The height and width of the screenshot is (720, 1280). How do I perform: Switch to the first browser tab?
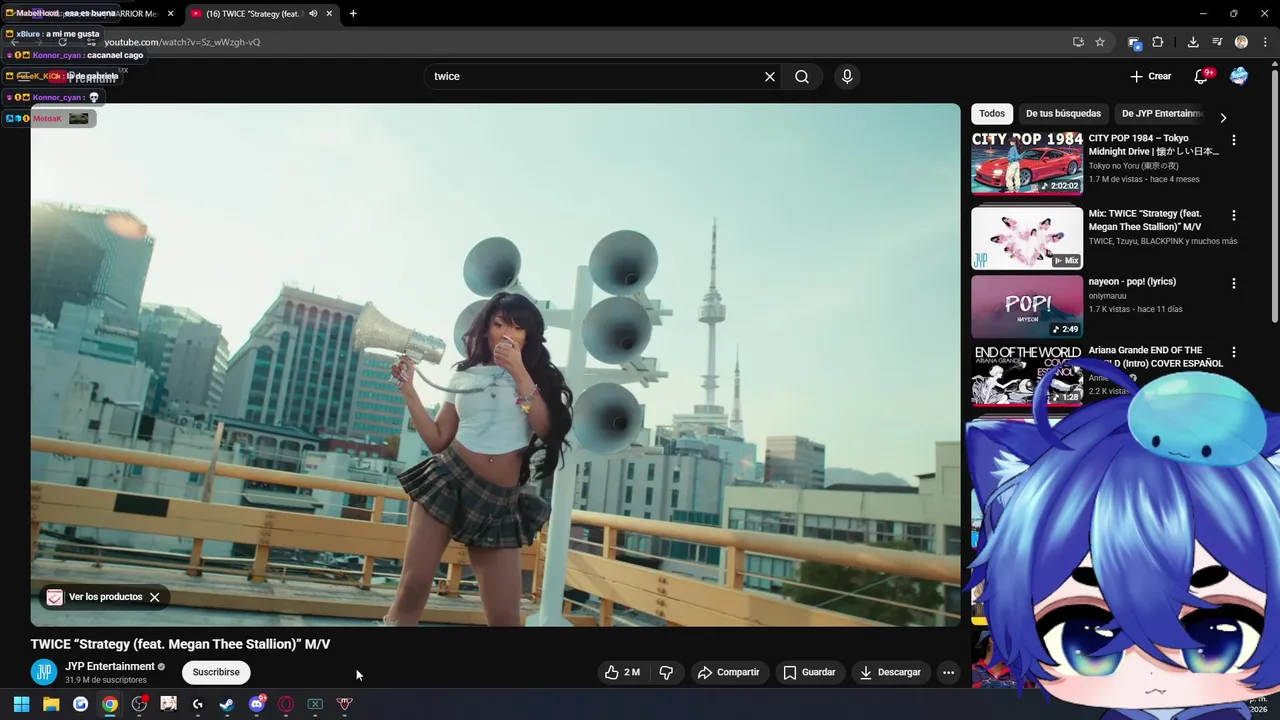click(90, 14)
